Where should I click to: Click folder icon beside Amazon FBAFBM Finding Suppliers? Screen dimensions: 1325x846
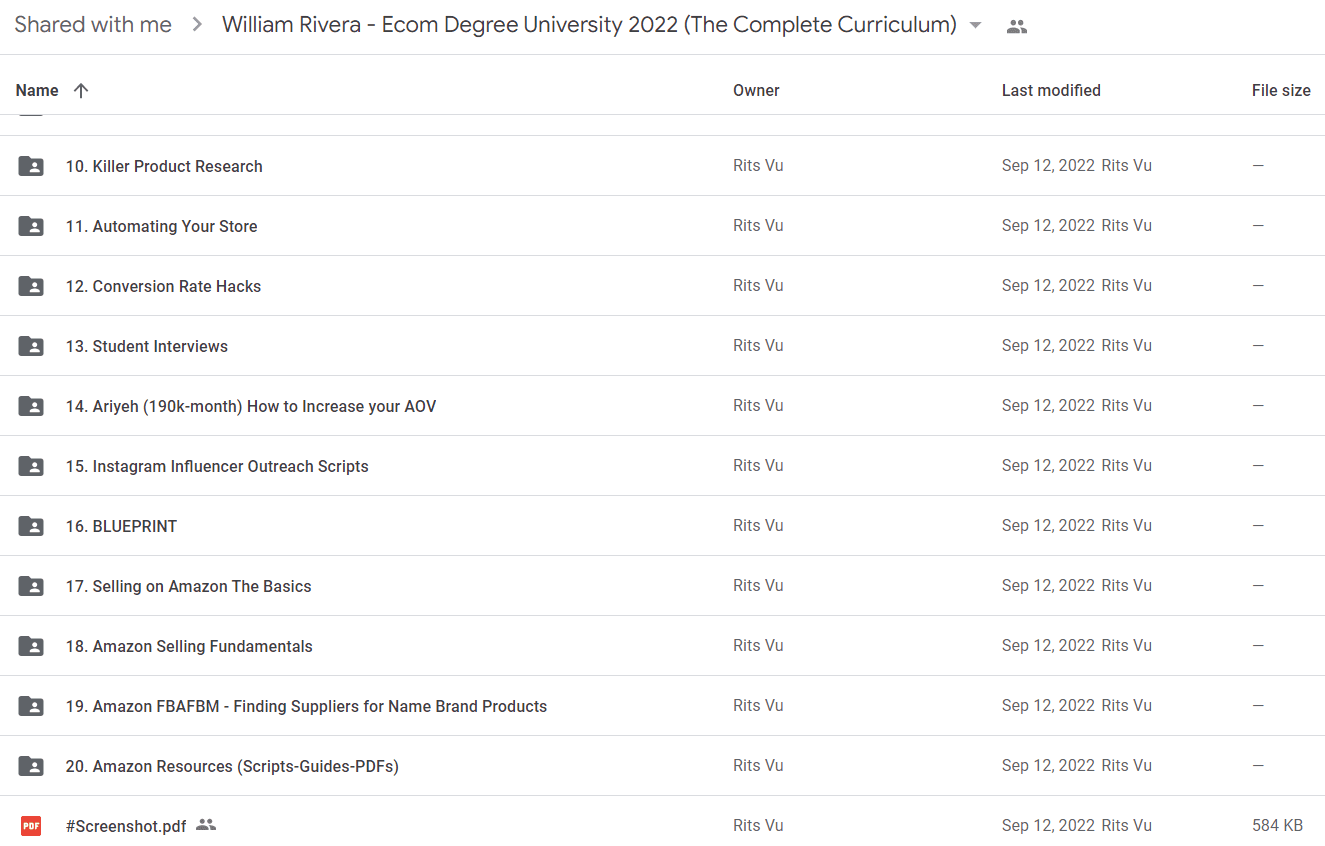coord(31,706)
